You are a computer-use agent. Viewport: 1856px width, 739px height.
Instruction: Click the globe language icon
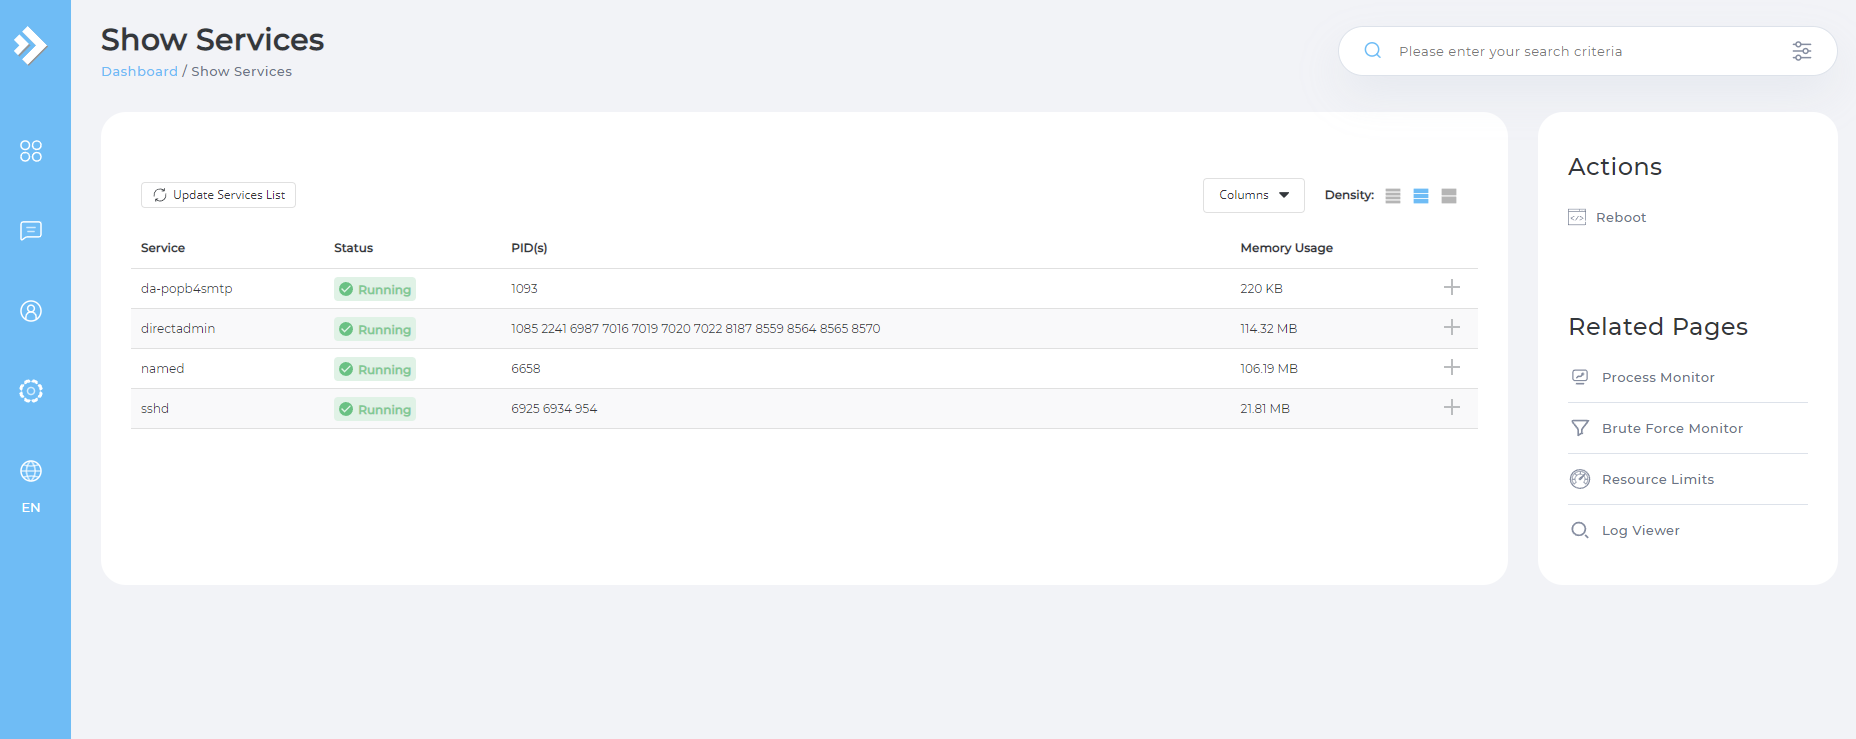[x=31, y=471]
